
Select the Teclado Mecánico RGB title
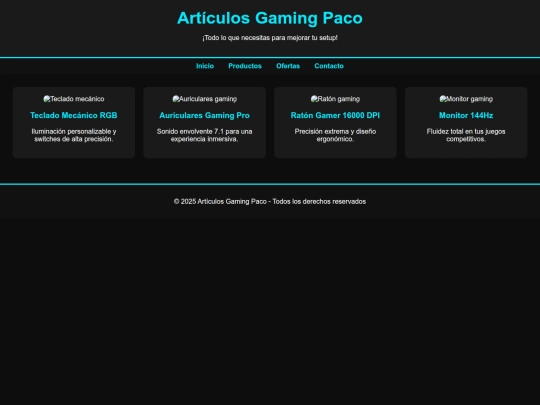(x=74, y=115)
